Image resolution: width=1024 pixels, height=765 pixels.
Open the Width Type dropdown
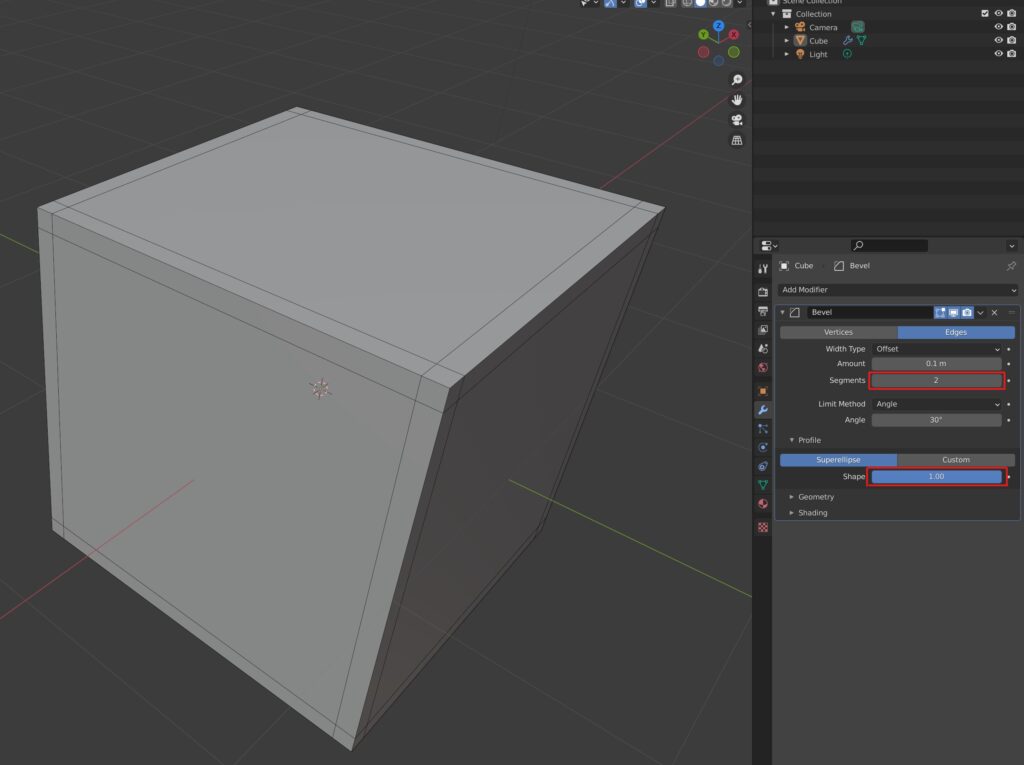coord(937,348)
